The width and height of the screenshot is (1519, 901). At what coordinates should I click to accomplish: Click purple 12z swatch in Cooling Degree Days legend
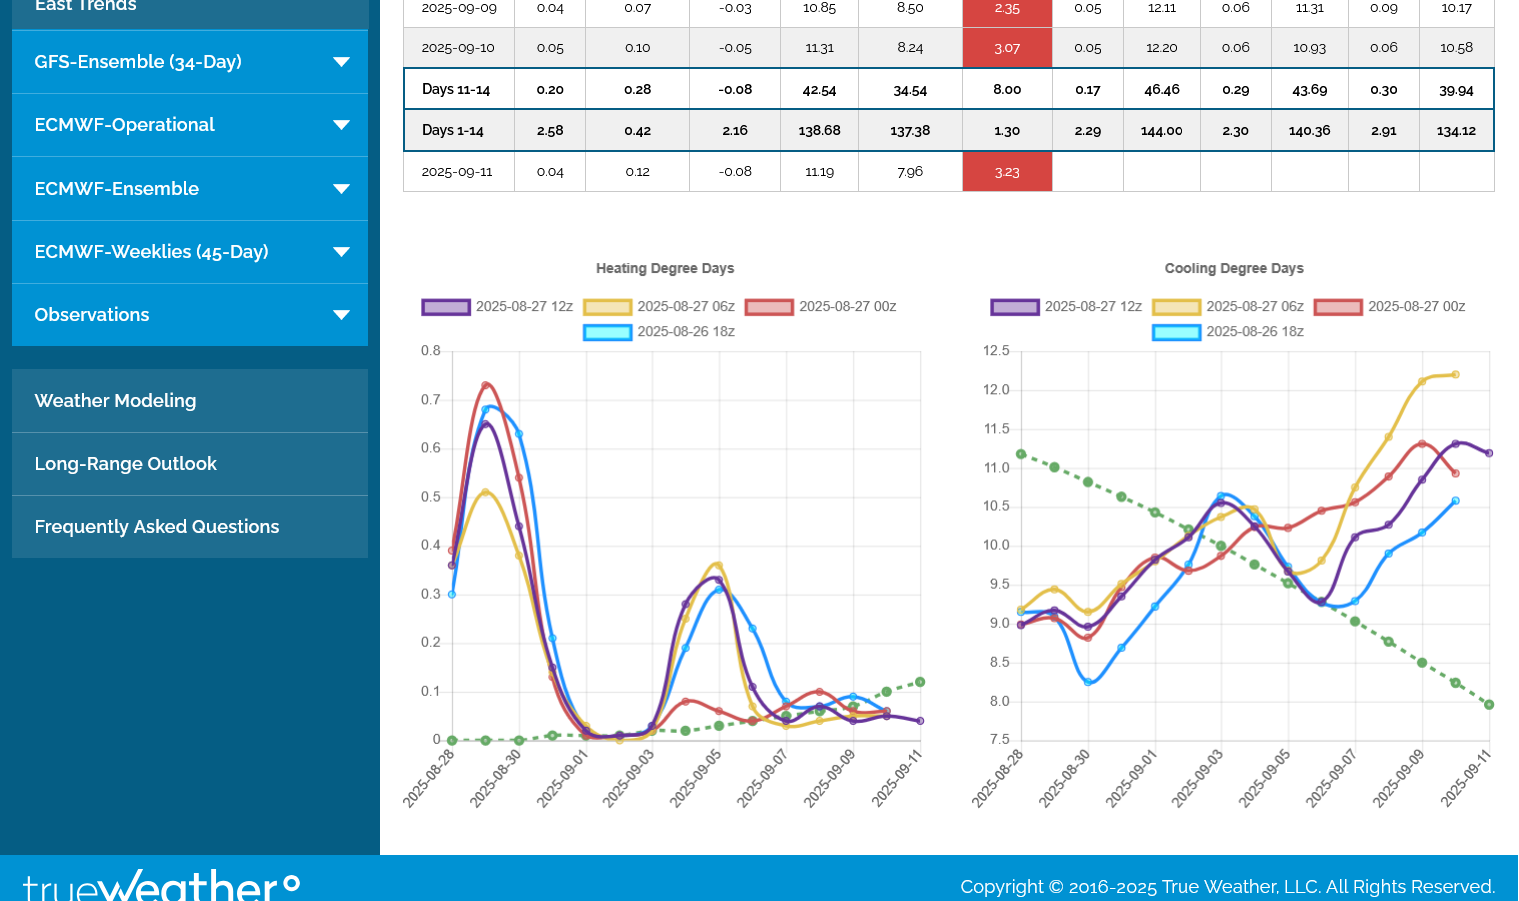(1015, 307)
